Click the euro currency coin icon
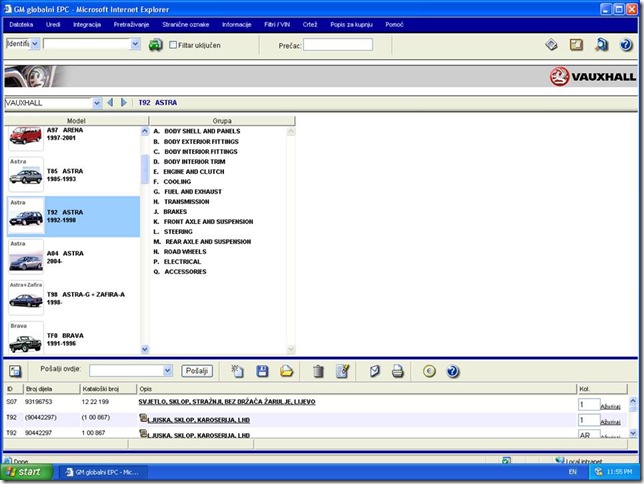644x484 pixels. (x=429, y=371)
